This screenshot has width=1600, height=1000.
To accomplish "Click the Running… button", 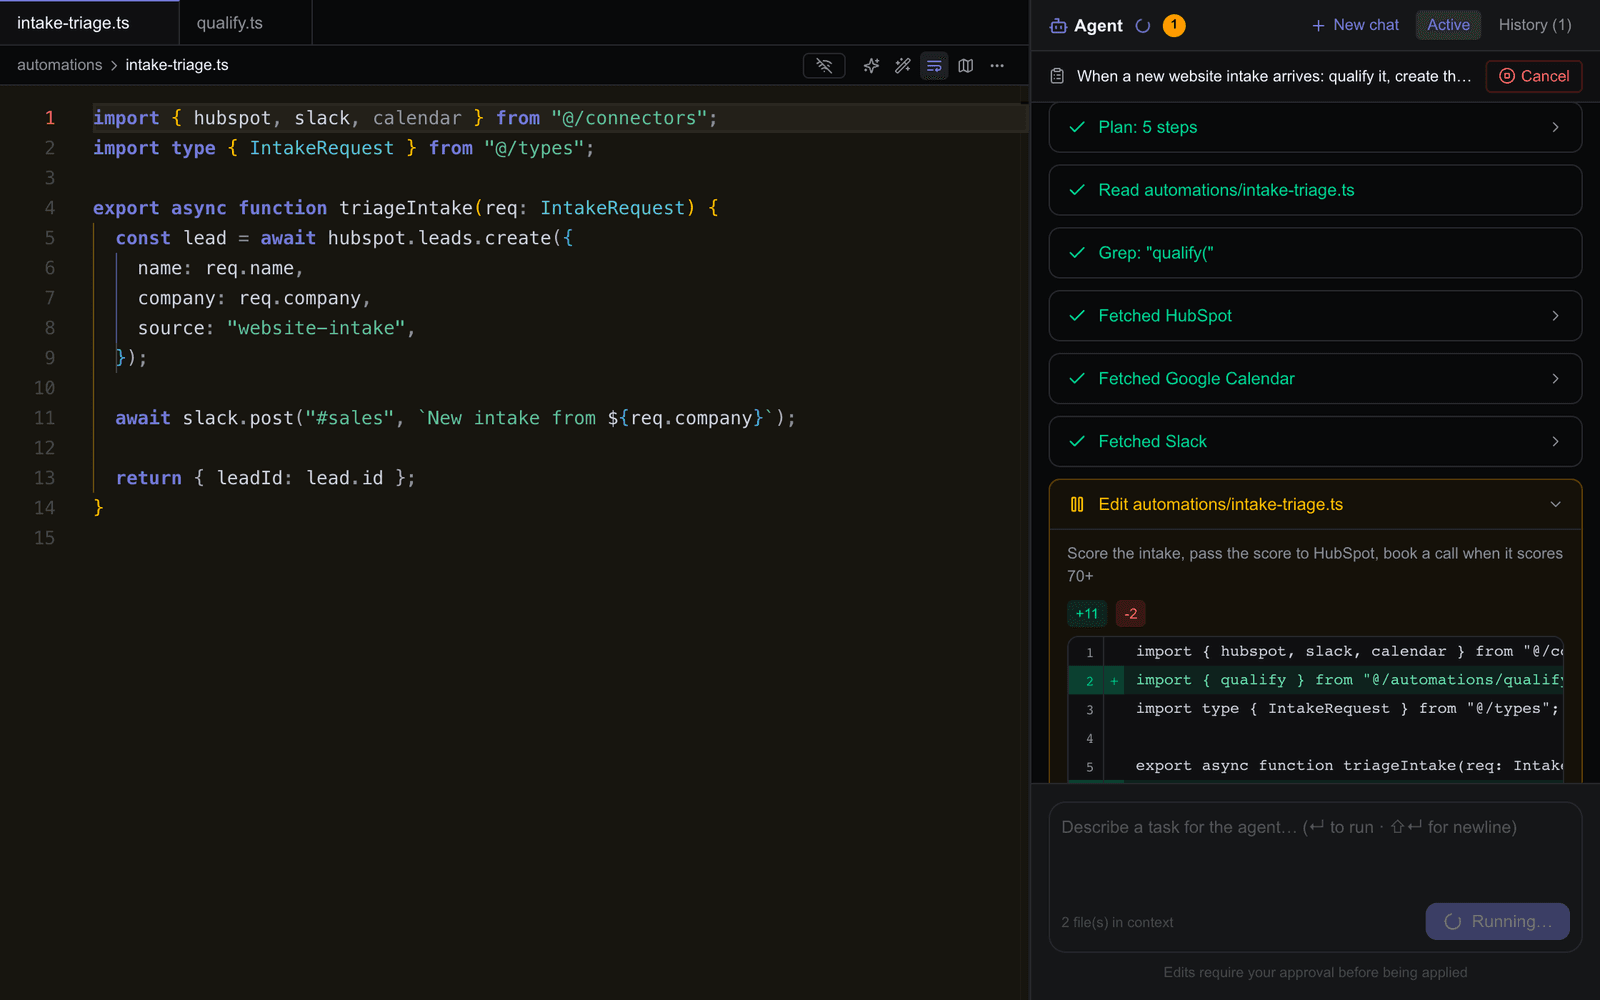I will tap(1497, 922).
